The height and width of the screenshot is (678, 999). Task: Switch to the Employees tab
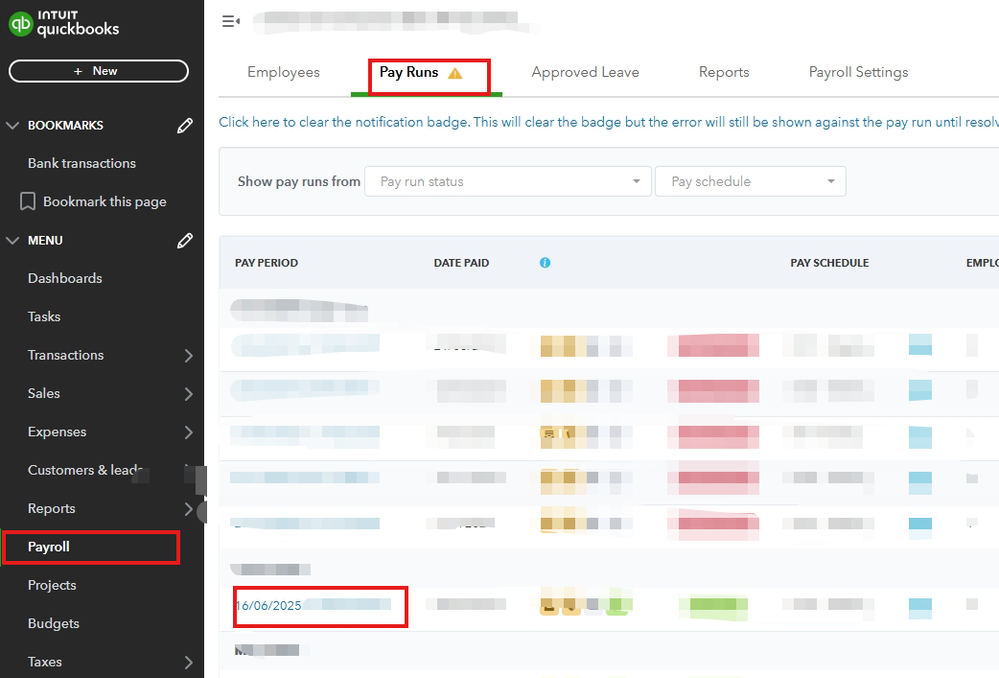(284, 72)
